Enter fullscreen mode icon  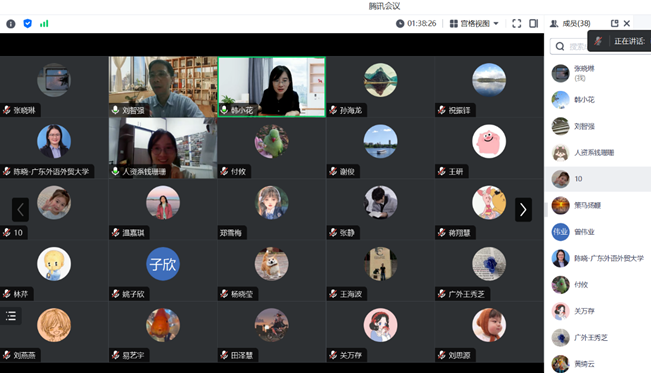pos(516,24)
